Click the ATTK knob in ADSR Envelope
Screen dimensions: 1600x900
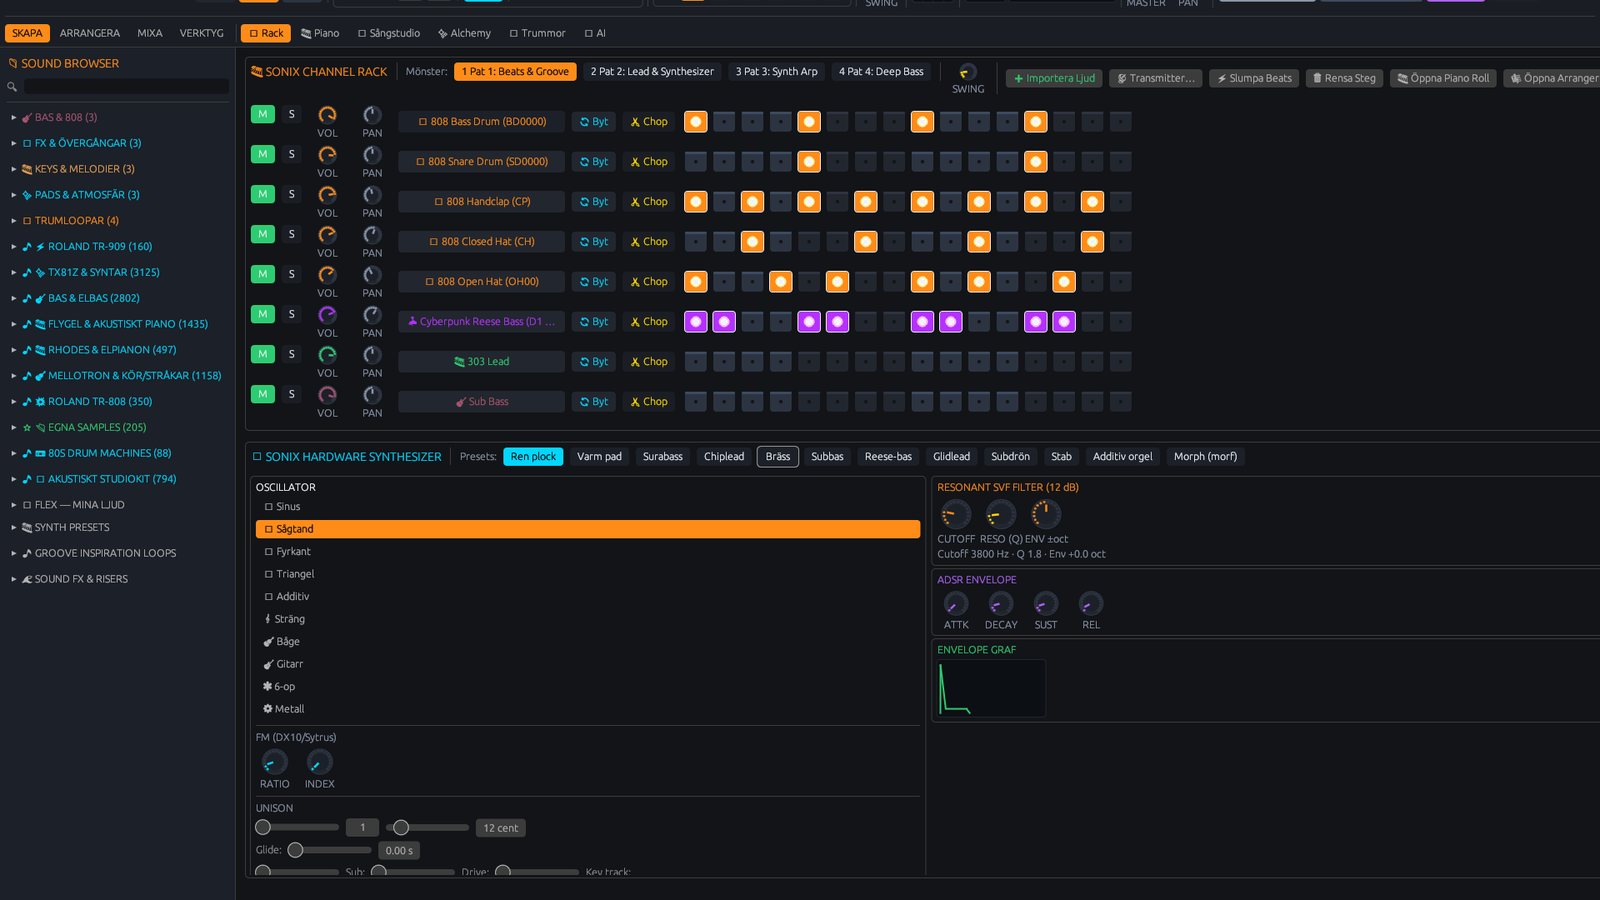click(956, 604)
